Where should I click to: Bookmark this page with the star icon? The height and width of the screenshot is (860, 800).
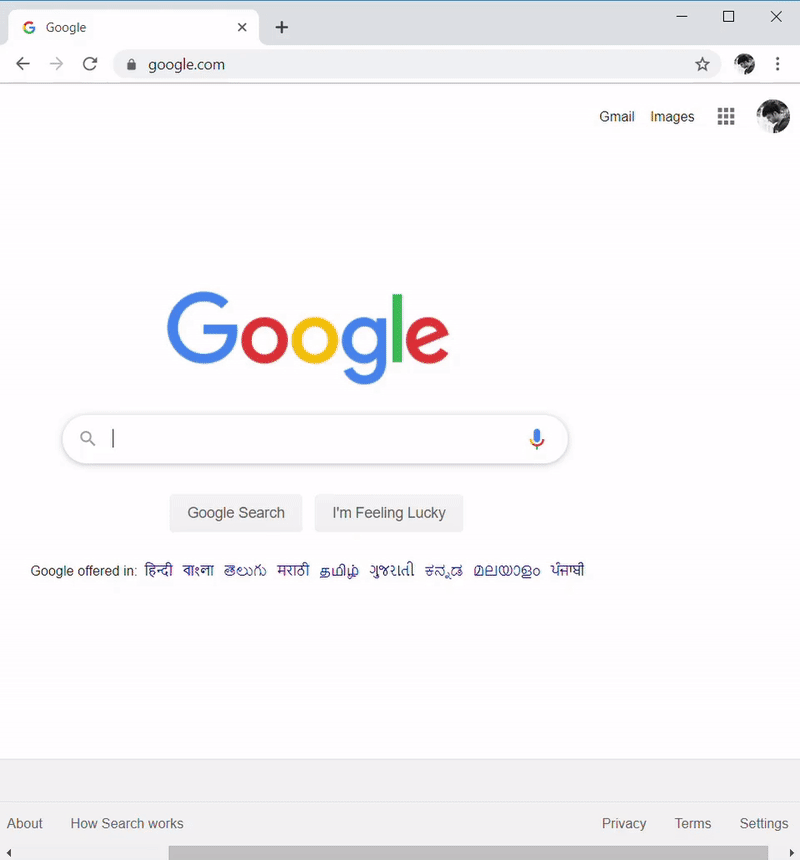[x=702, y=64]
